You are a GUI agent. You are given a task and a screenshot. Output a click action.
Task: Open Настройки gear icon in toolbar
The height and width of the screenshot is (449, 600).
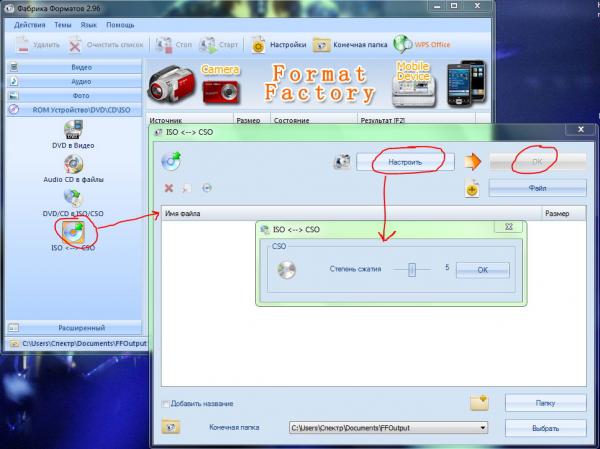coord(258,45)
